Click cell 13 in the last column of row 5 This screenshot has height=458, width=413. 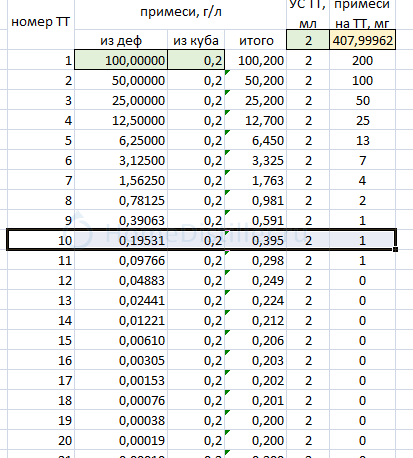point(363,140)
